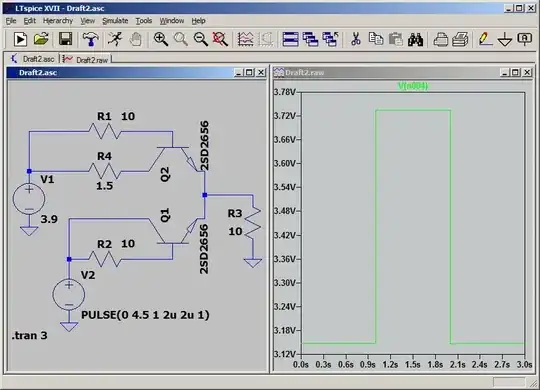Maximize the Draft2.asc schematic subwindow

point(249,73)
